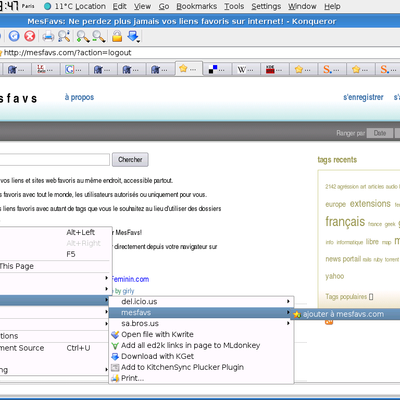Image resolution: width=400 pixels, height=400 pixels.
Task: Open Find with the binoculars toolbar icon
Action: pos(64,36)
